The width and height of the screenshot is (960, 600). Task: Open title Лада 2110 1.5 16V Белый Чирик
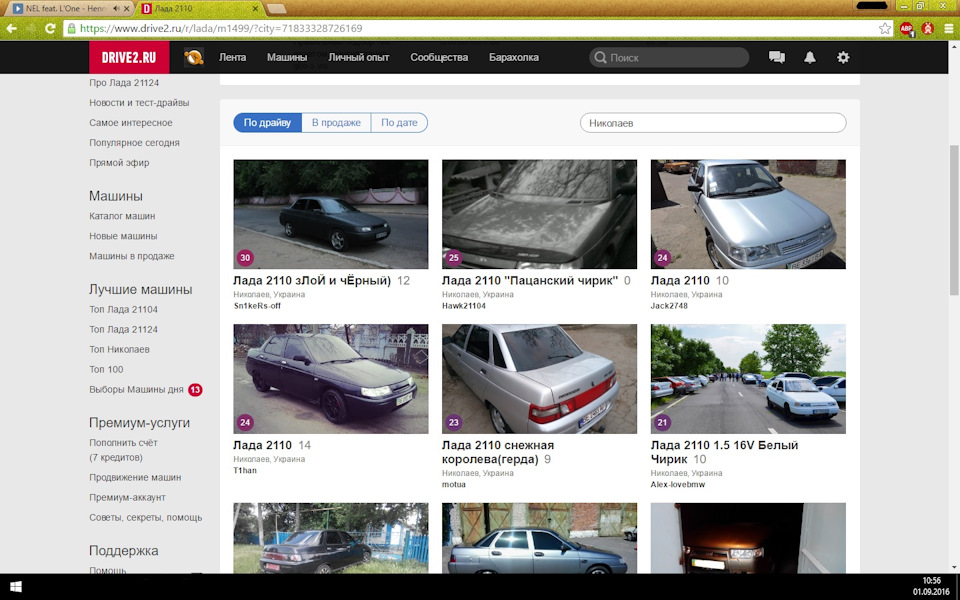click(724, 452)
